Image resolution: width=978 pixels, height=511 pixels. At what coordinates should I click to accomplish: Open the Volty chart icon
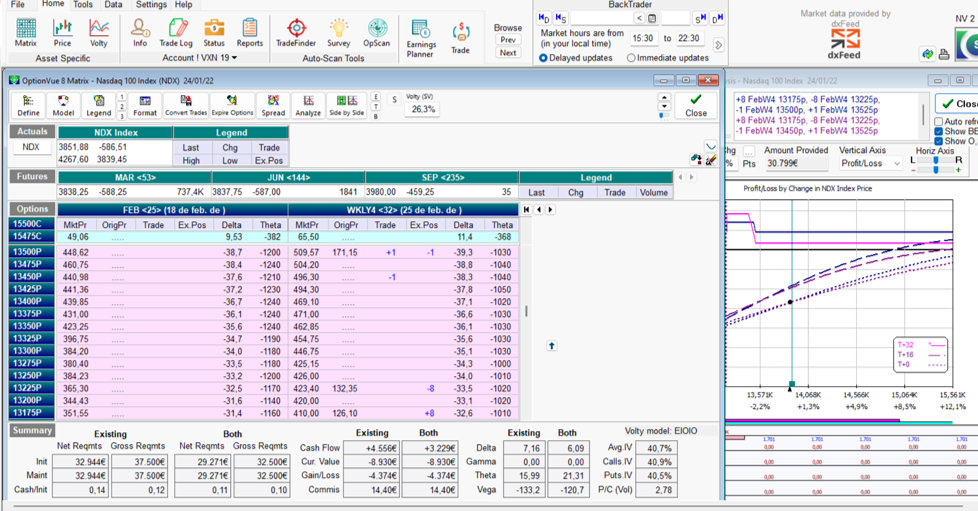[99, 33]
